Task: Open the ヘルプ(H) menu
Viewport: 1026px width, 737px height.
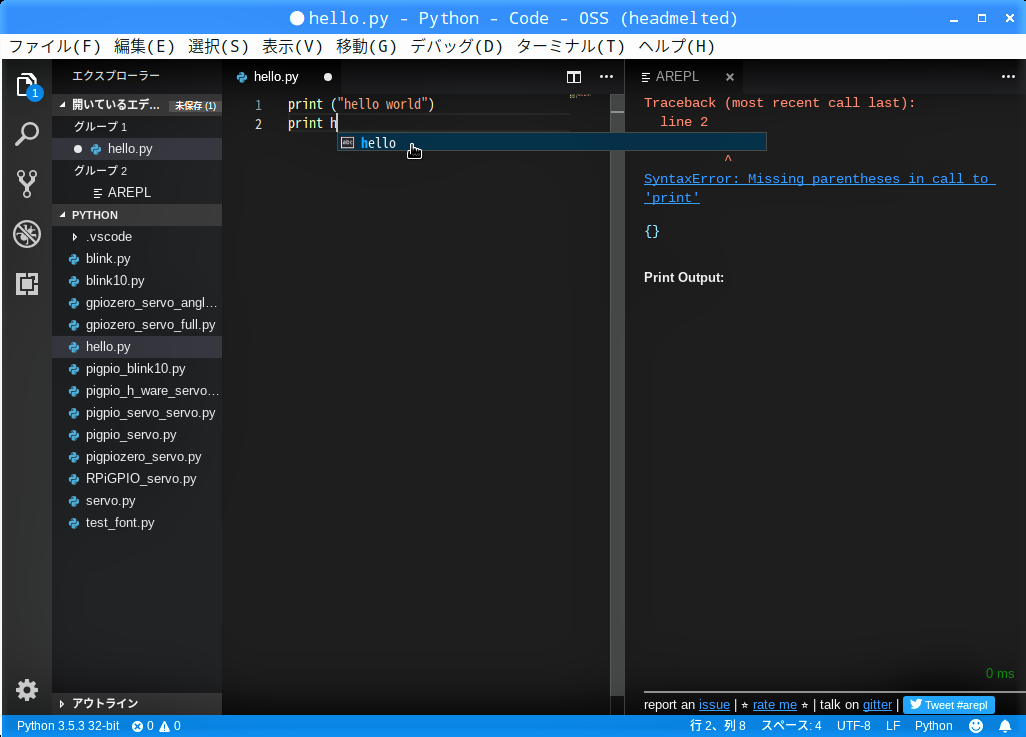Action: (677, 46)
